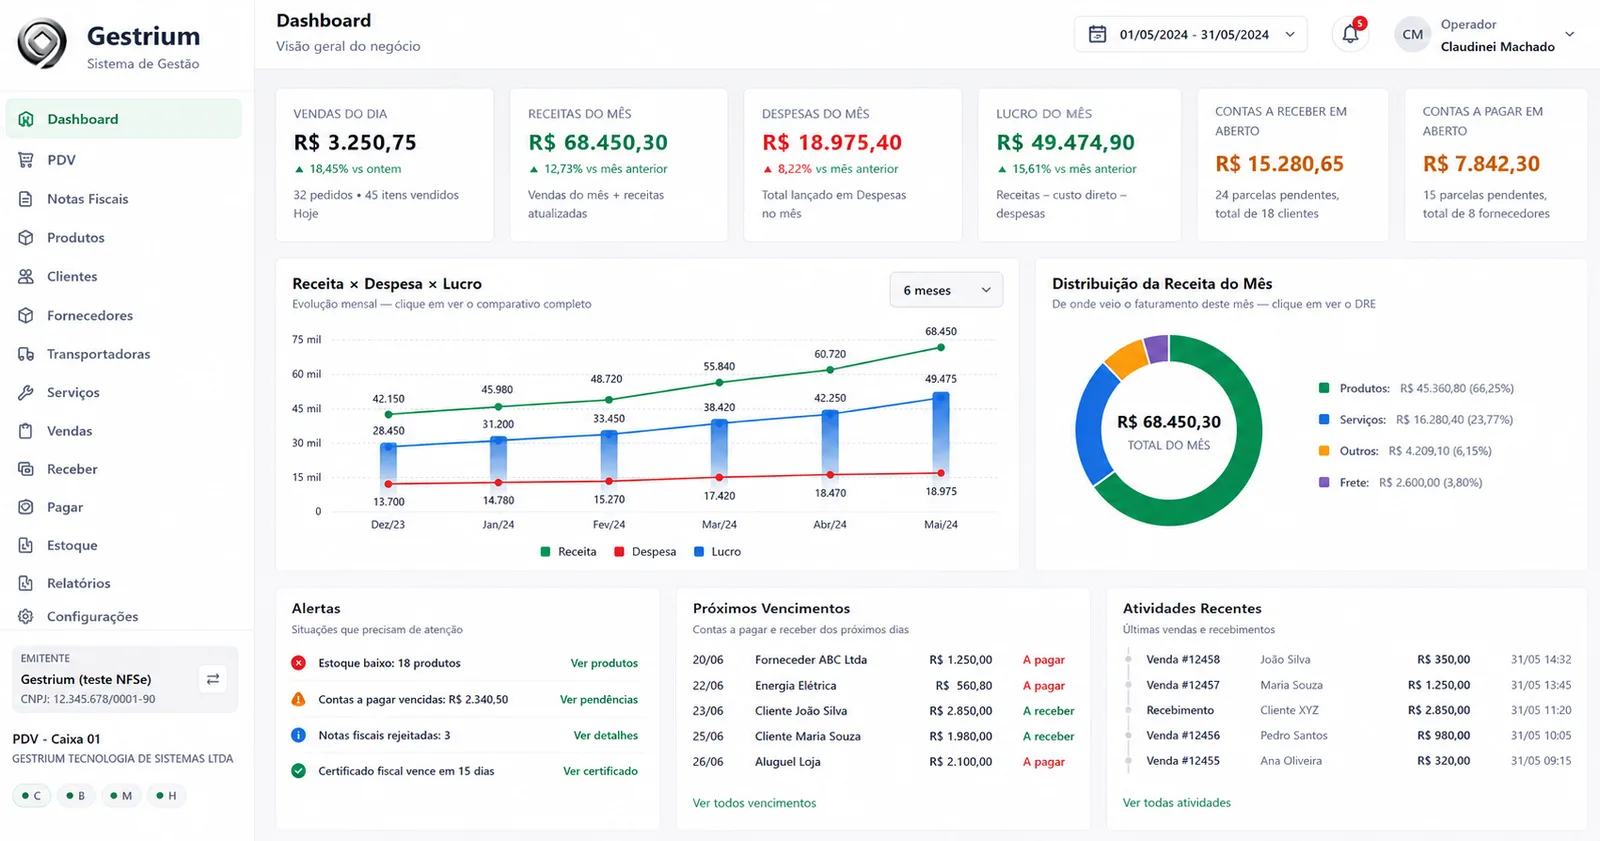Toggle Receita series in chart legend
Viewport: 1600px width, 841px height.
coord(568,552)
